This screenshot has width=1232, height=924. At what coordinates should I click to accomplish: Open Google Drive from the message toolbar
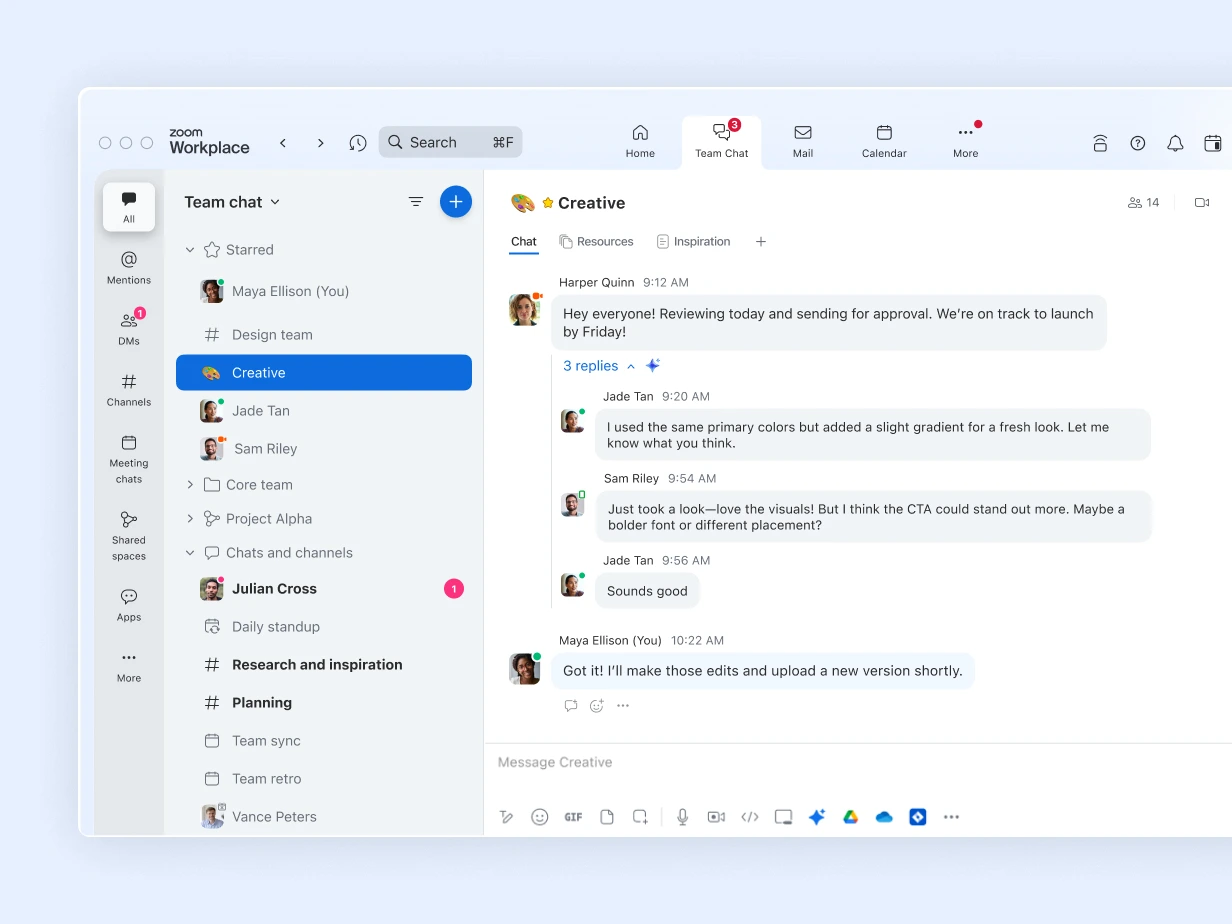(851, 817)
